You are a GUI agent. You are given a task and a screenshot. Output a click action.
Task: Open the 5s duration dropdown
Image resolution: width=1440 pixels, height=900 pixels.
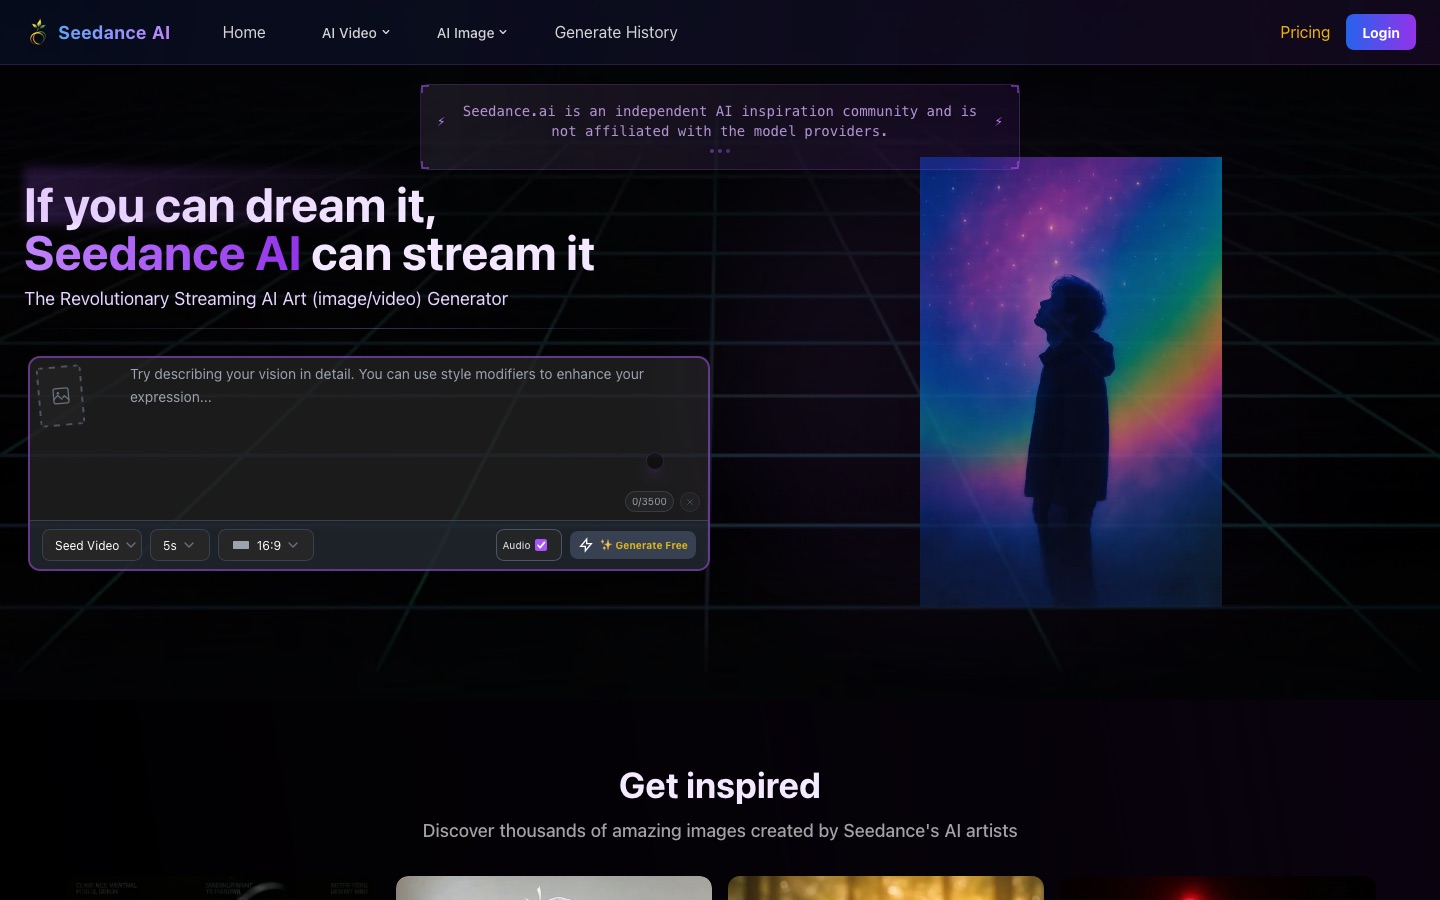click(x=180, y=545)
